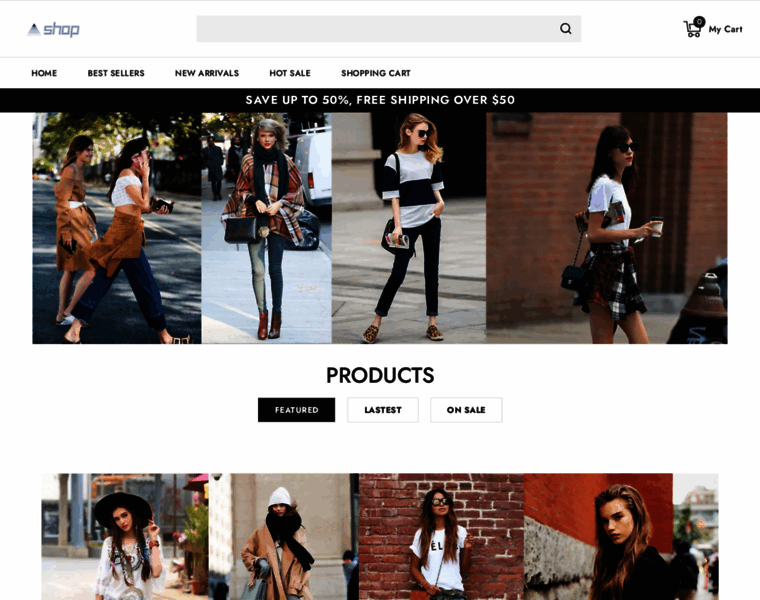Switch to the On Sale tab
The width and height of the screenshot is (760, 600).
pos(466,410)
